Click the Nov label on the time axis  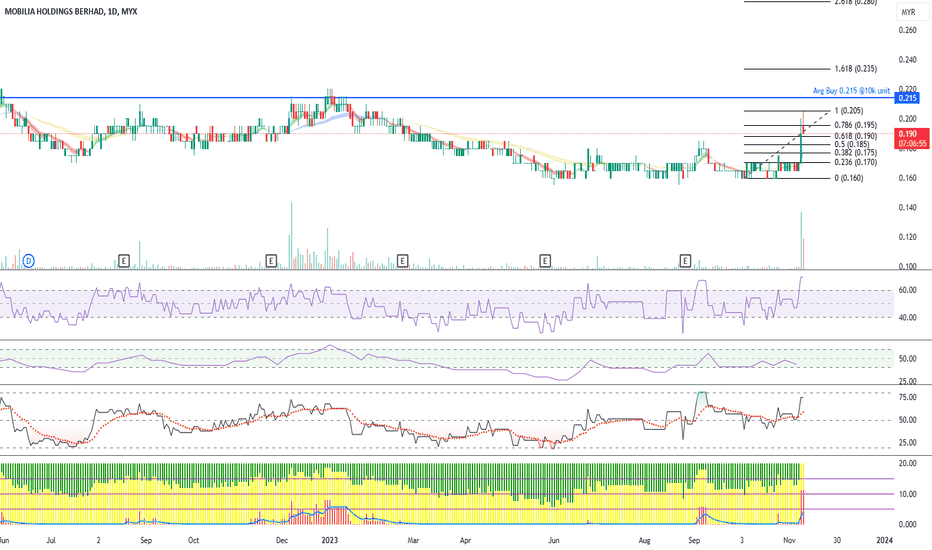789,540
